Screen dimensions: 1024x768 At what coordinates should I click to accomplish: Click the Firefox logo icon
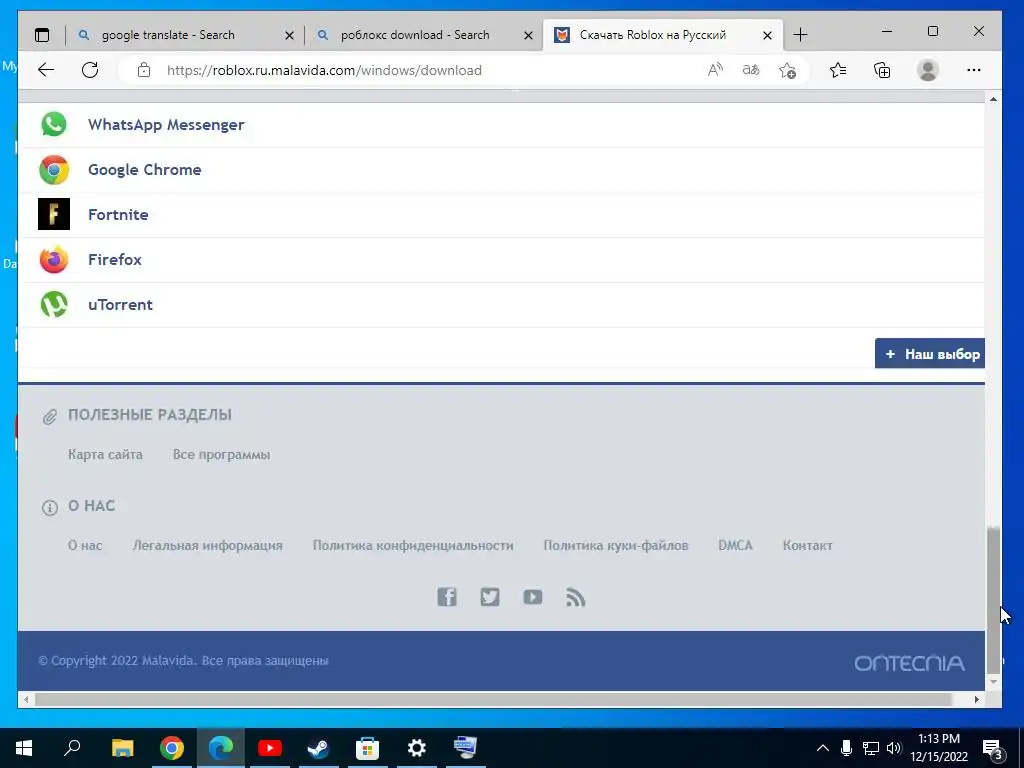(54, 259)
